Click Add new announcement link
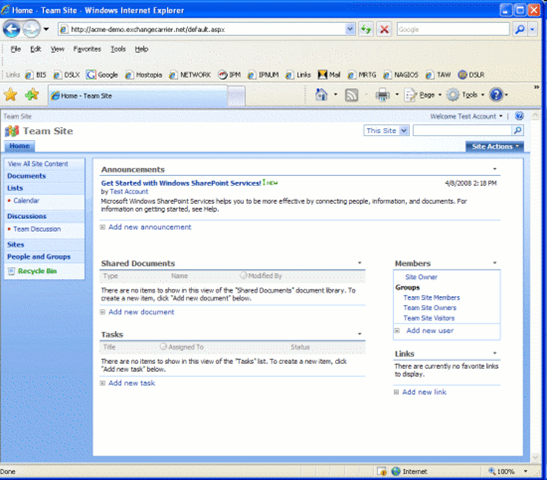The height and width of the screenshot is (480, 547). tap(150, 227)
